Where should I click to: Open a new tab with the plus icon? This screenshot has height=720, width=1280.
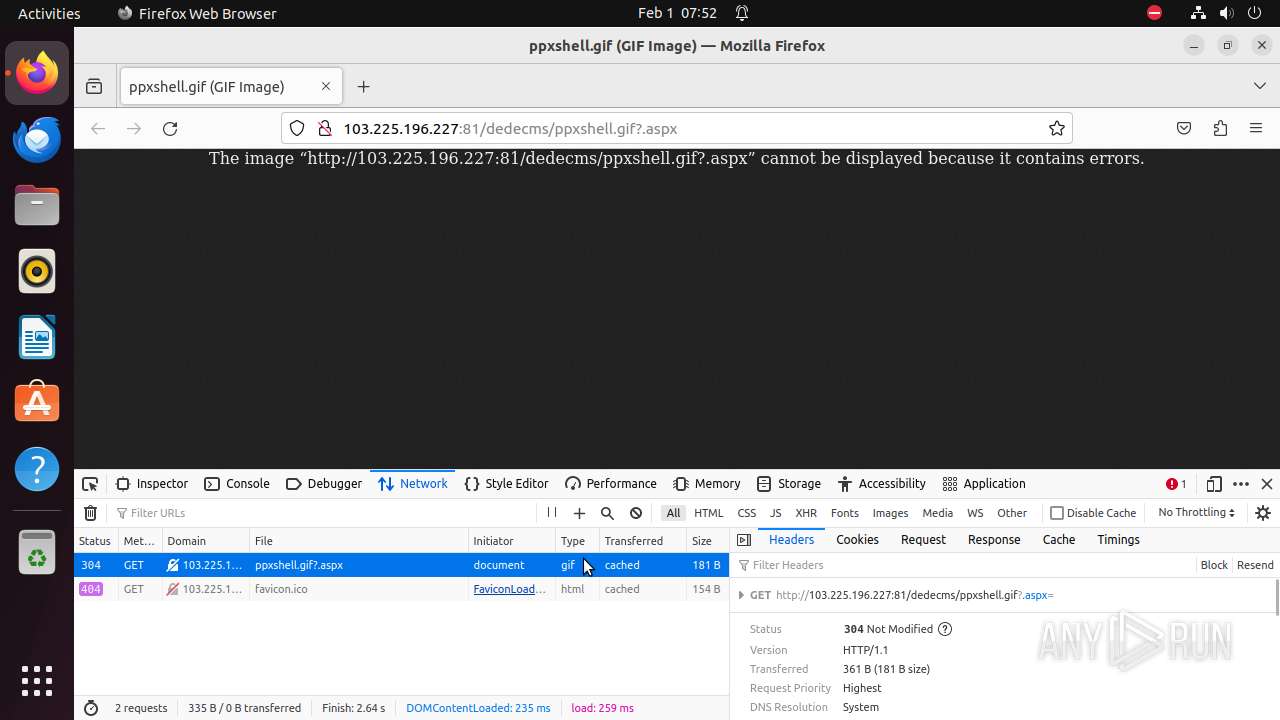point(363,87)
